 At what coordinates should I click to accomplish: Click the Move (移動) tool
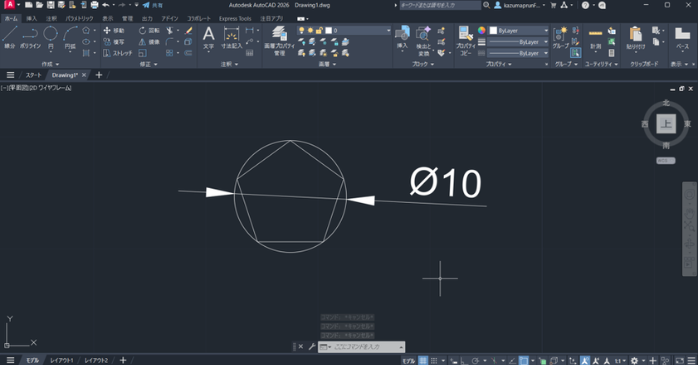[114, 30]
